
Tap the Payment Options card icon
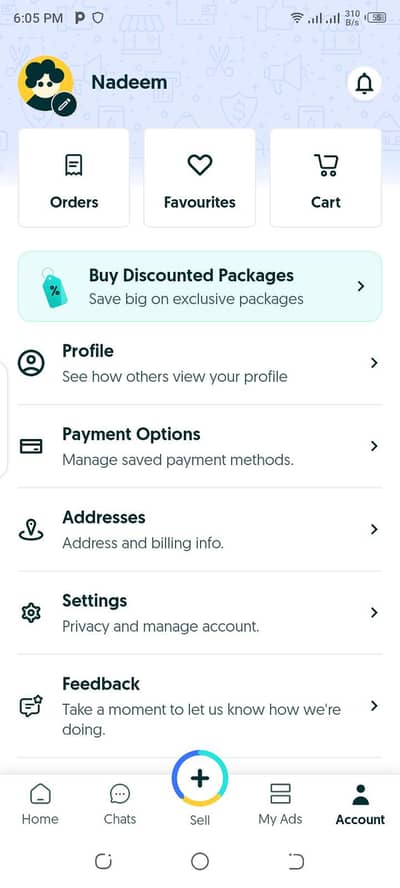(x=31, y=446)
